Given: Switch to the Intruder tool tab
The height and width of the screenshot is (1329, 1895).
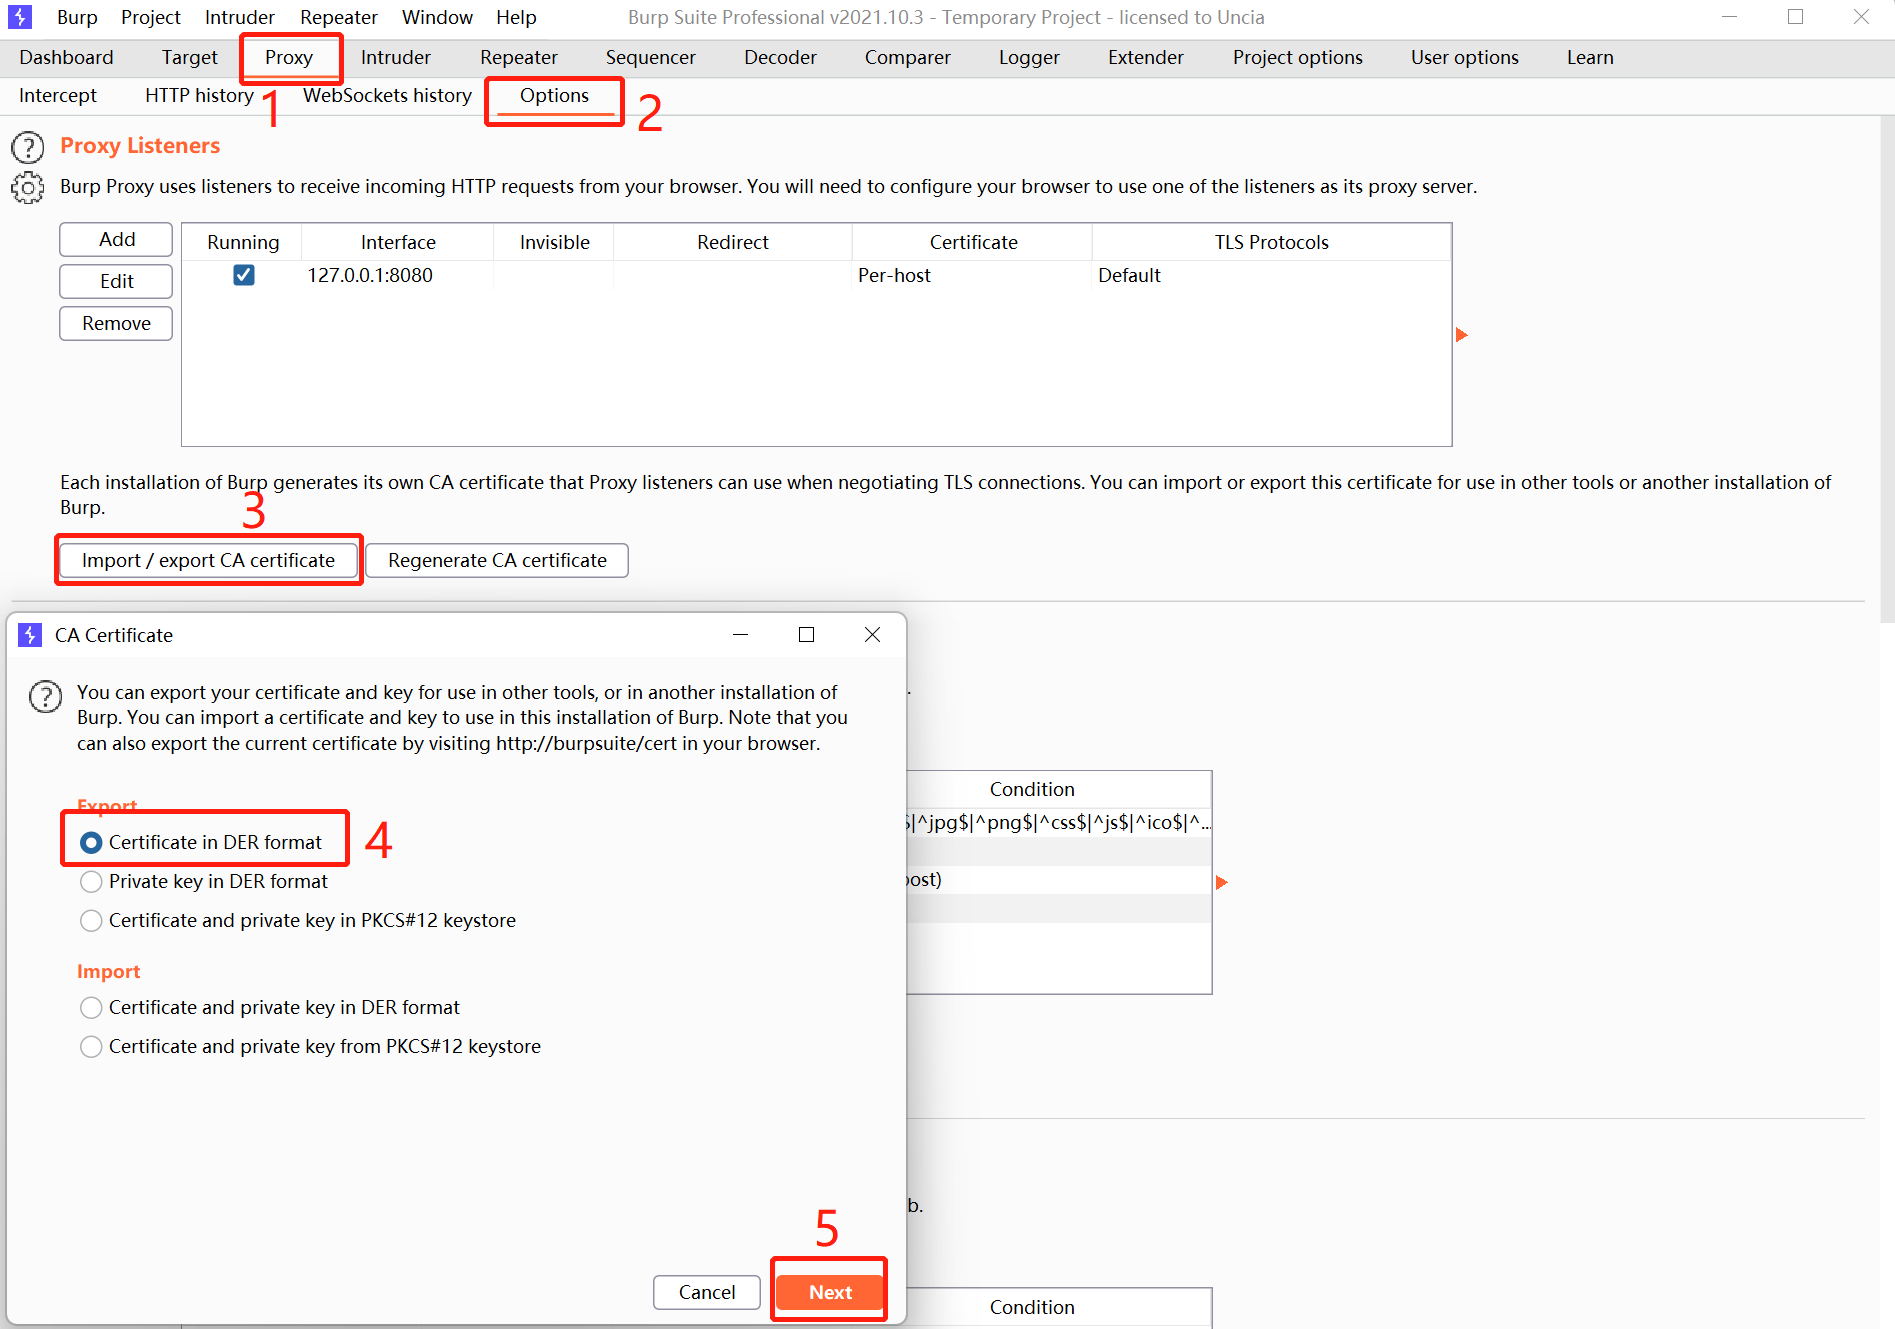Looking at the screenshot, I should coord(396,57).
